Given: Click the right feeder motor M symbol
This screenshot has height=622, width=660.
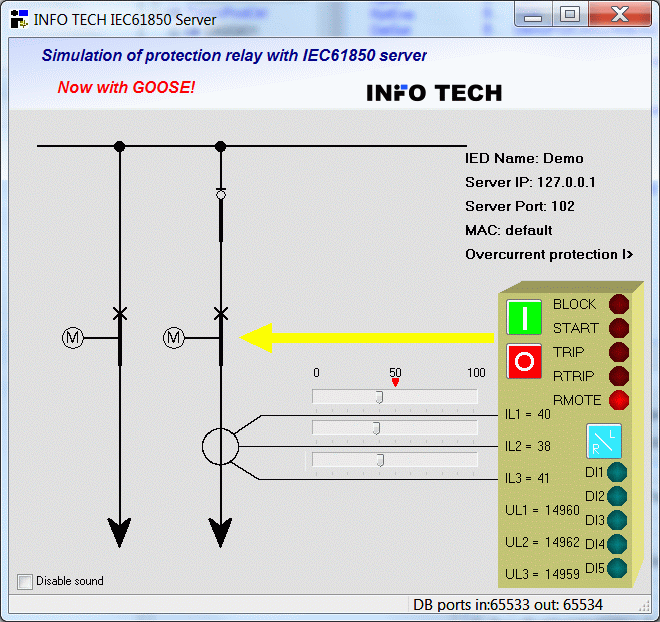Looking at the screenshot, I should (x=173, y=338).
